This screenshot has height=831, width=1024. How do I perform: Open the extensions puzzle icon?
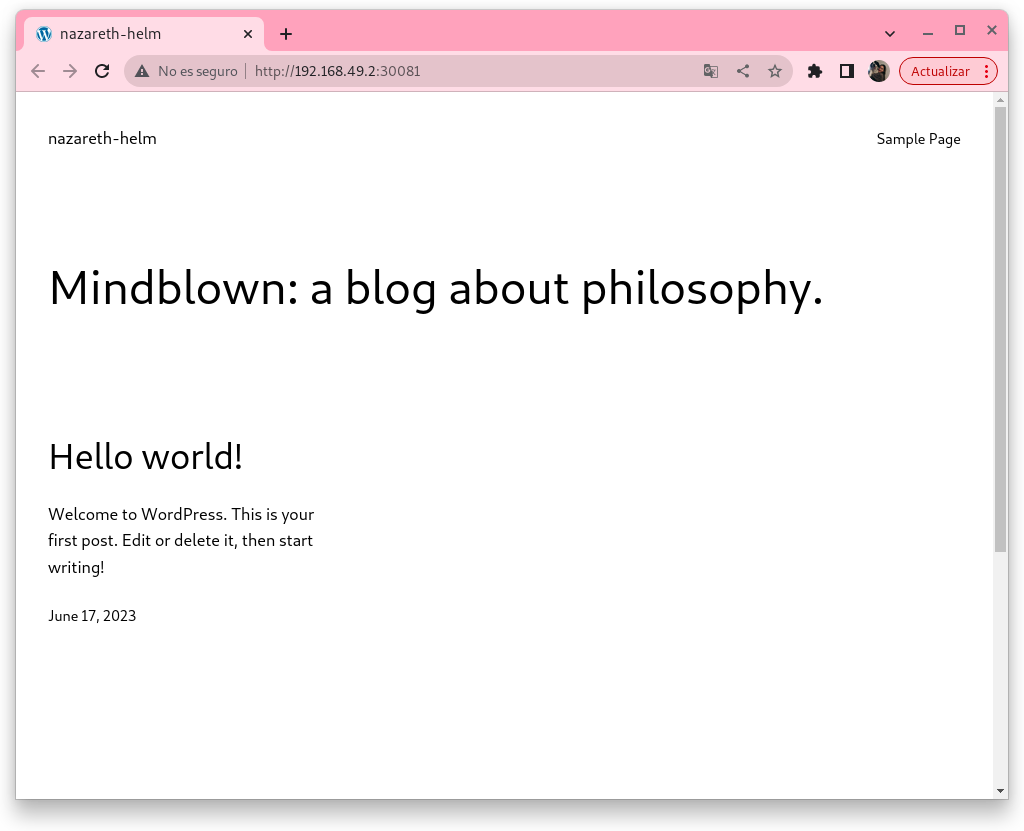click(815, 71)
